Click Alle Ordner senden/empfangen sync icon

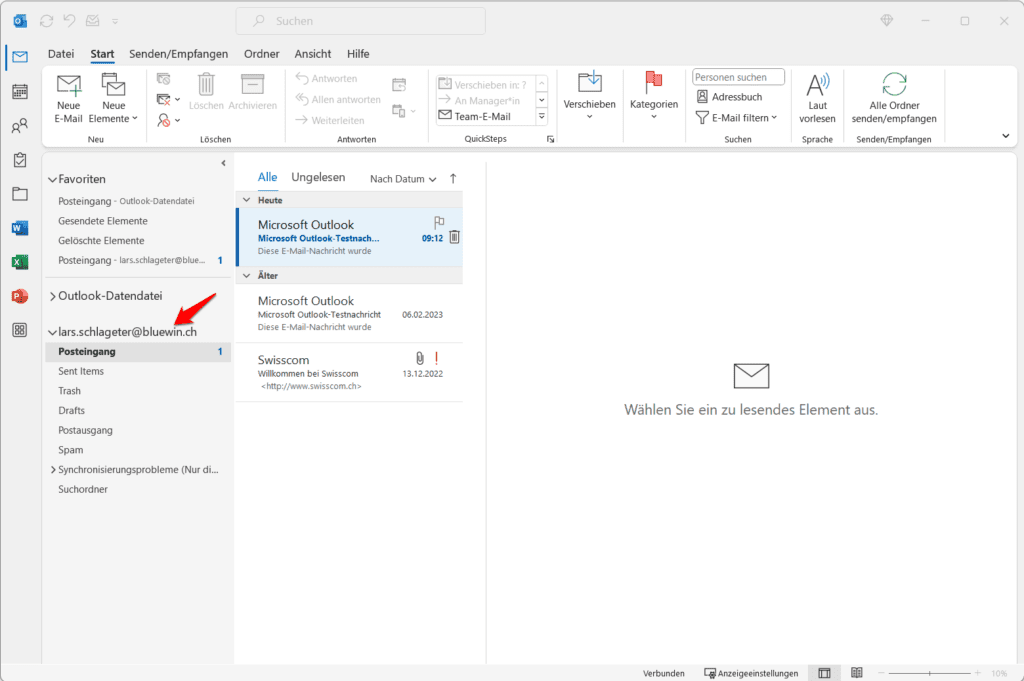[894, 84]
